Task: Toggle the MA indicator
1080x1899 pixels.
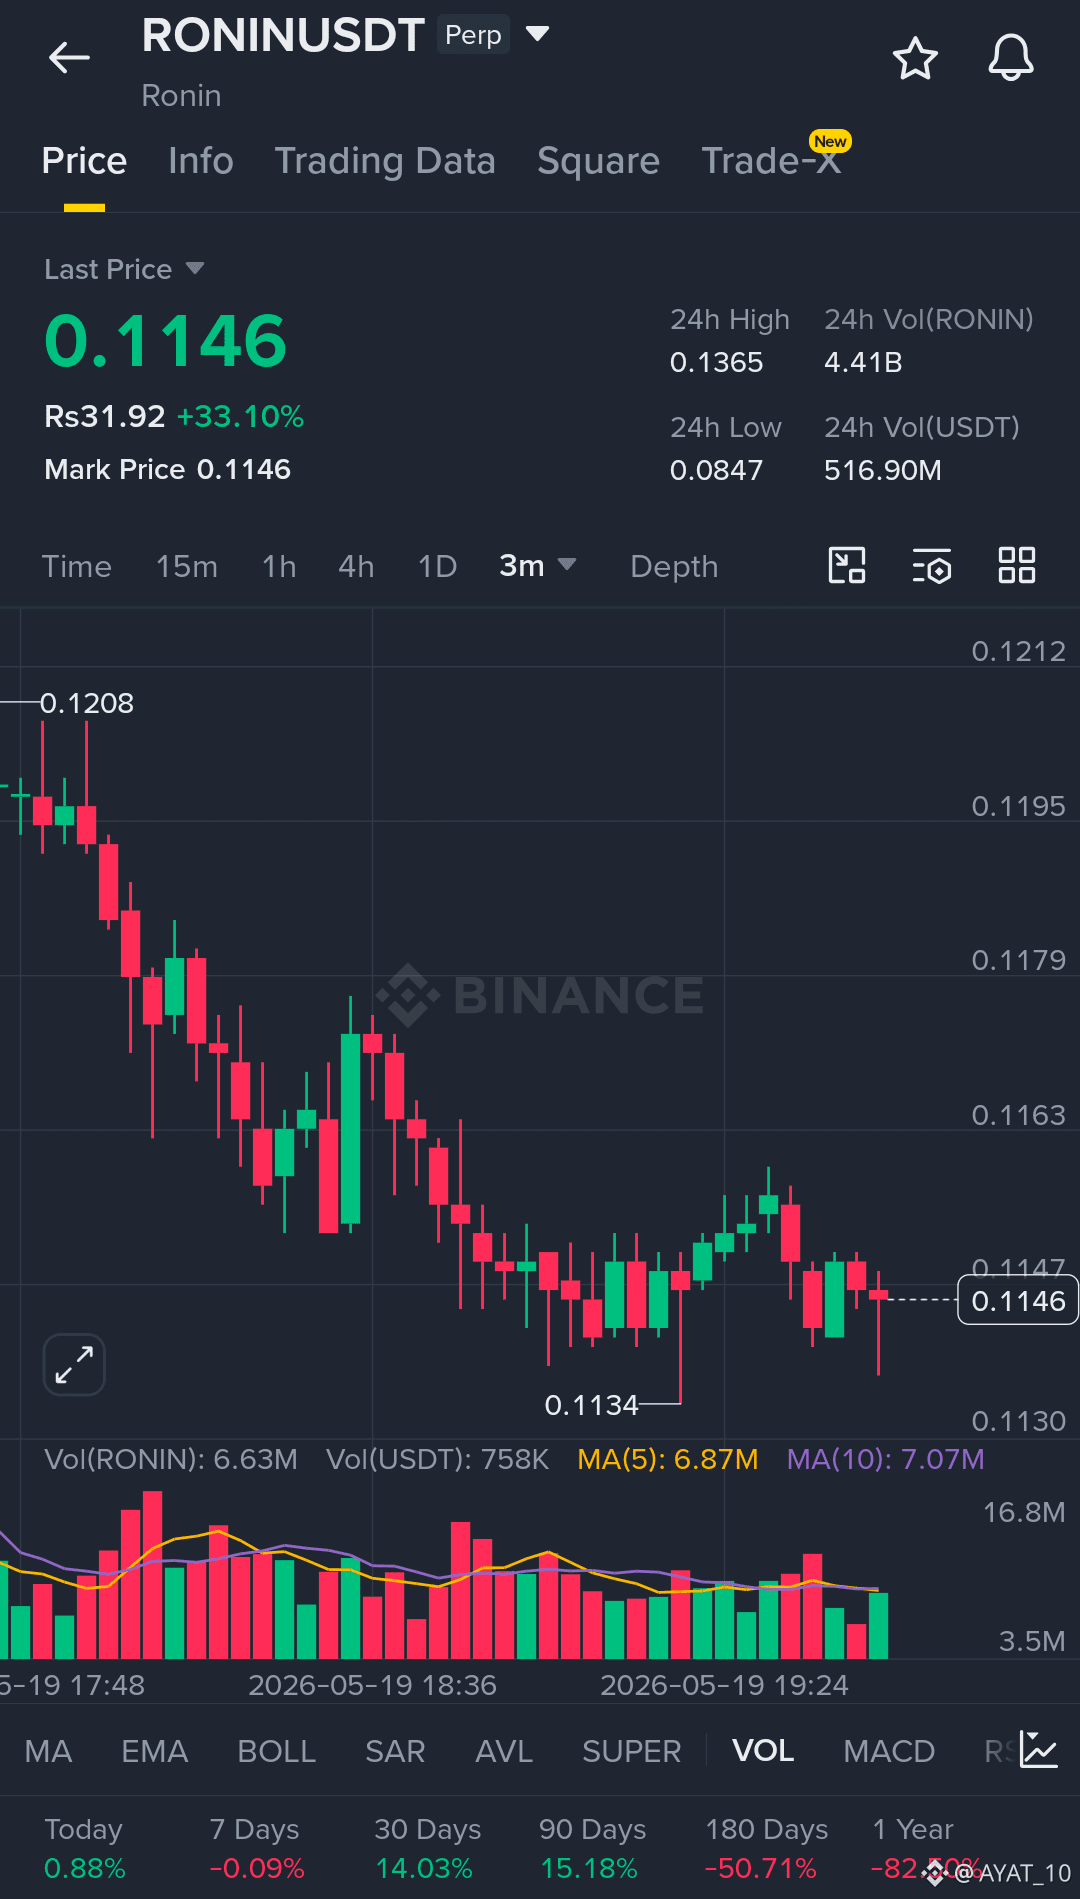Action: point(48,1751)
